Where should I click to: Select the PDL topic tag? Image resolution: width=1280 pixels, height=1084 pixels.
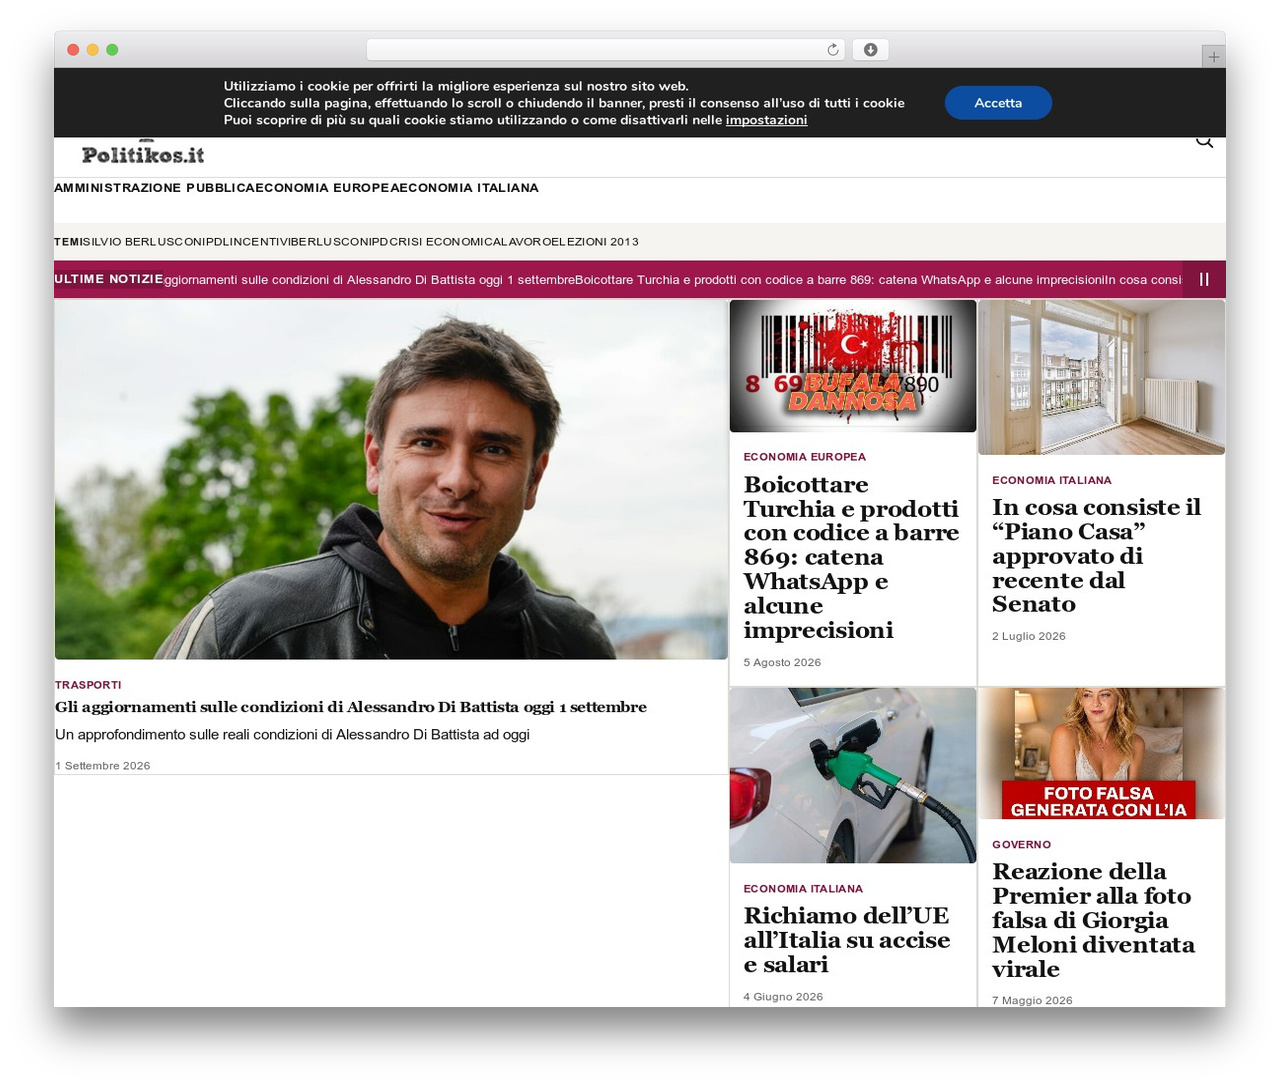coord(217,242)
